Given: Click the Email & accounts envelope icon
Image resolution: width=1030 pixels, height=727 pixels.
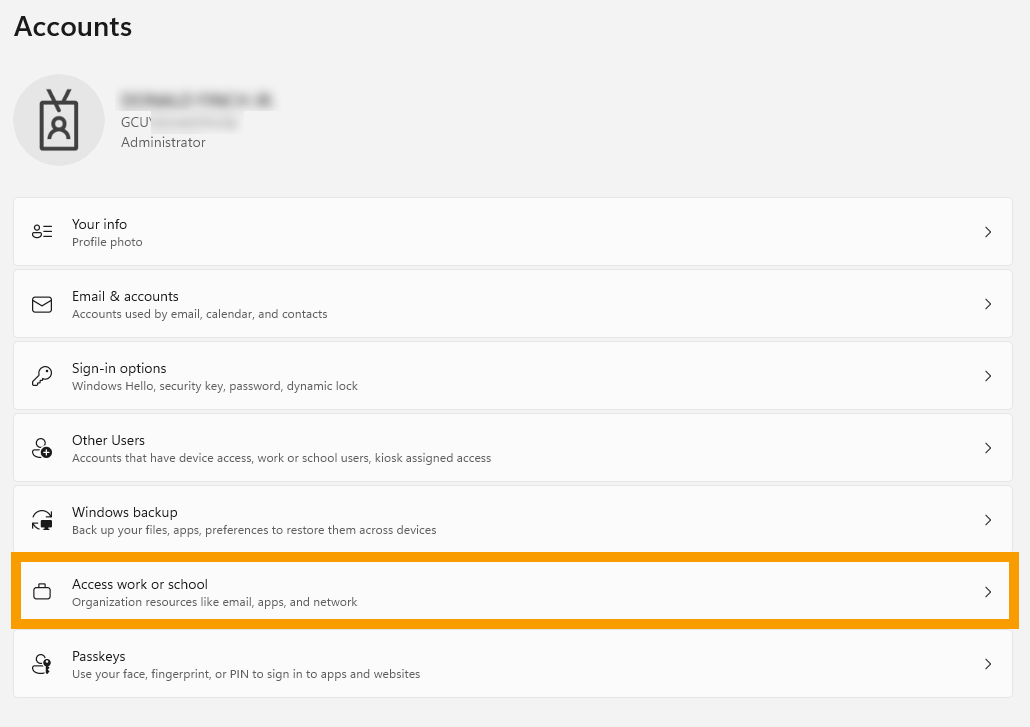Looking at the screenshot, I should (42, 304).
